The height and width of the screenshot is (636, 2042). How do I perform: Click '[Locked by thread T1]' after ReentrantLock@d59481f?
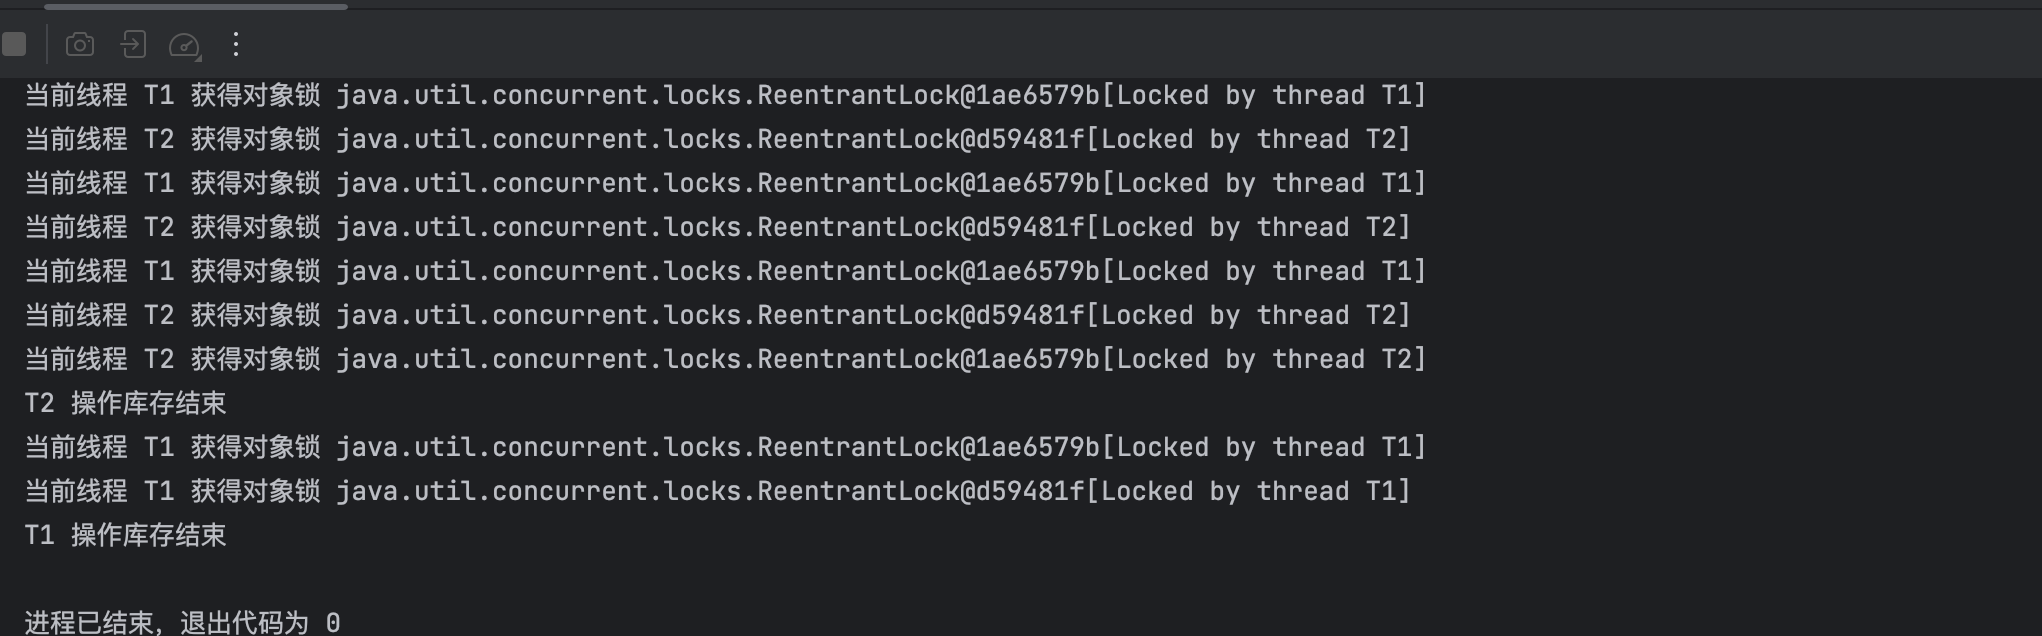(x=1248, y=491)
